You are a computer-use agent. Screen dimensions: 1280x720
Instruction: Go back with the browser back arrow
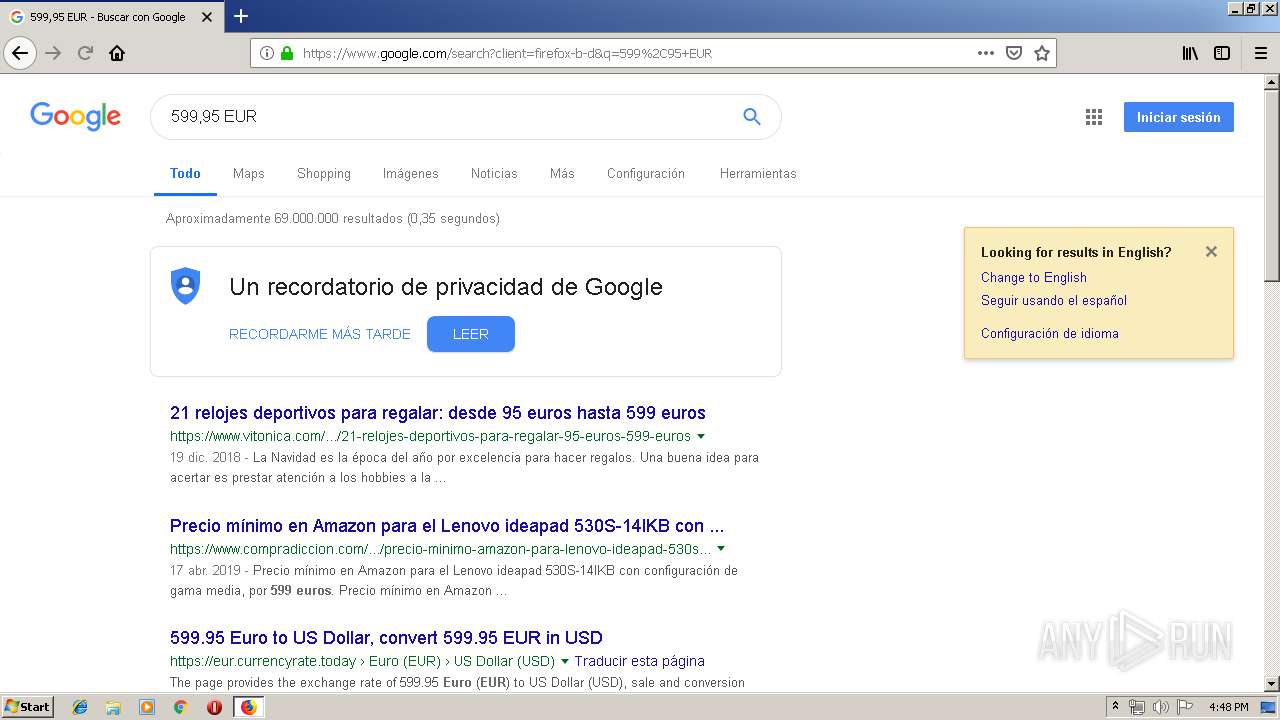(x=20, y=53)
